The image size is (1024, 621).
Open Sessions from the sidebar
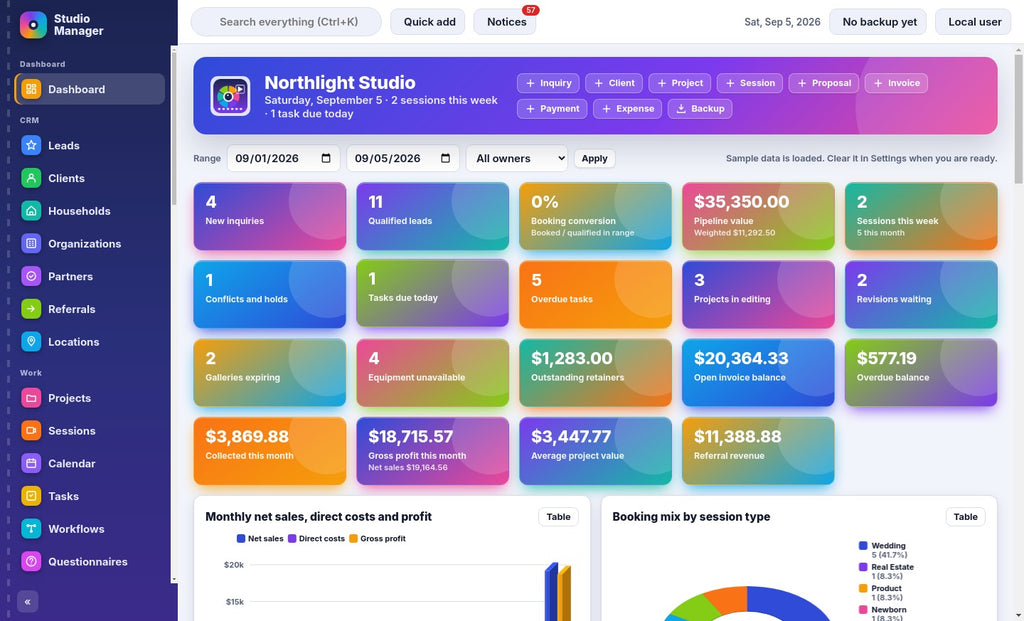(89, 430)
